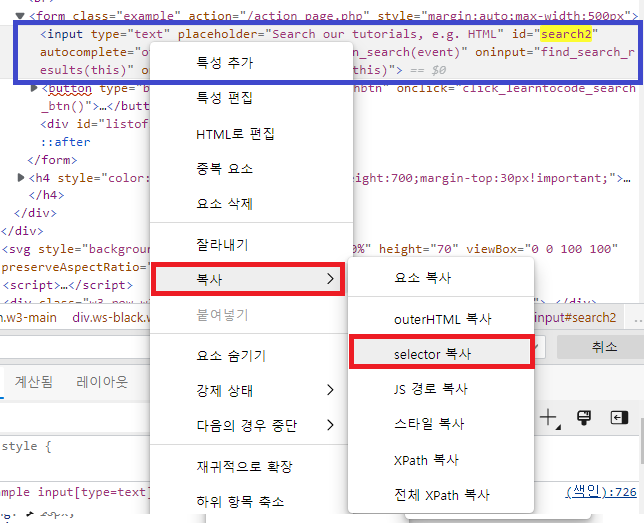
Task: Switch to the '레이아웃' layout tab
Action: 102,382
